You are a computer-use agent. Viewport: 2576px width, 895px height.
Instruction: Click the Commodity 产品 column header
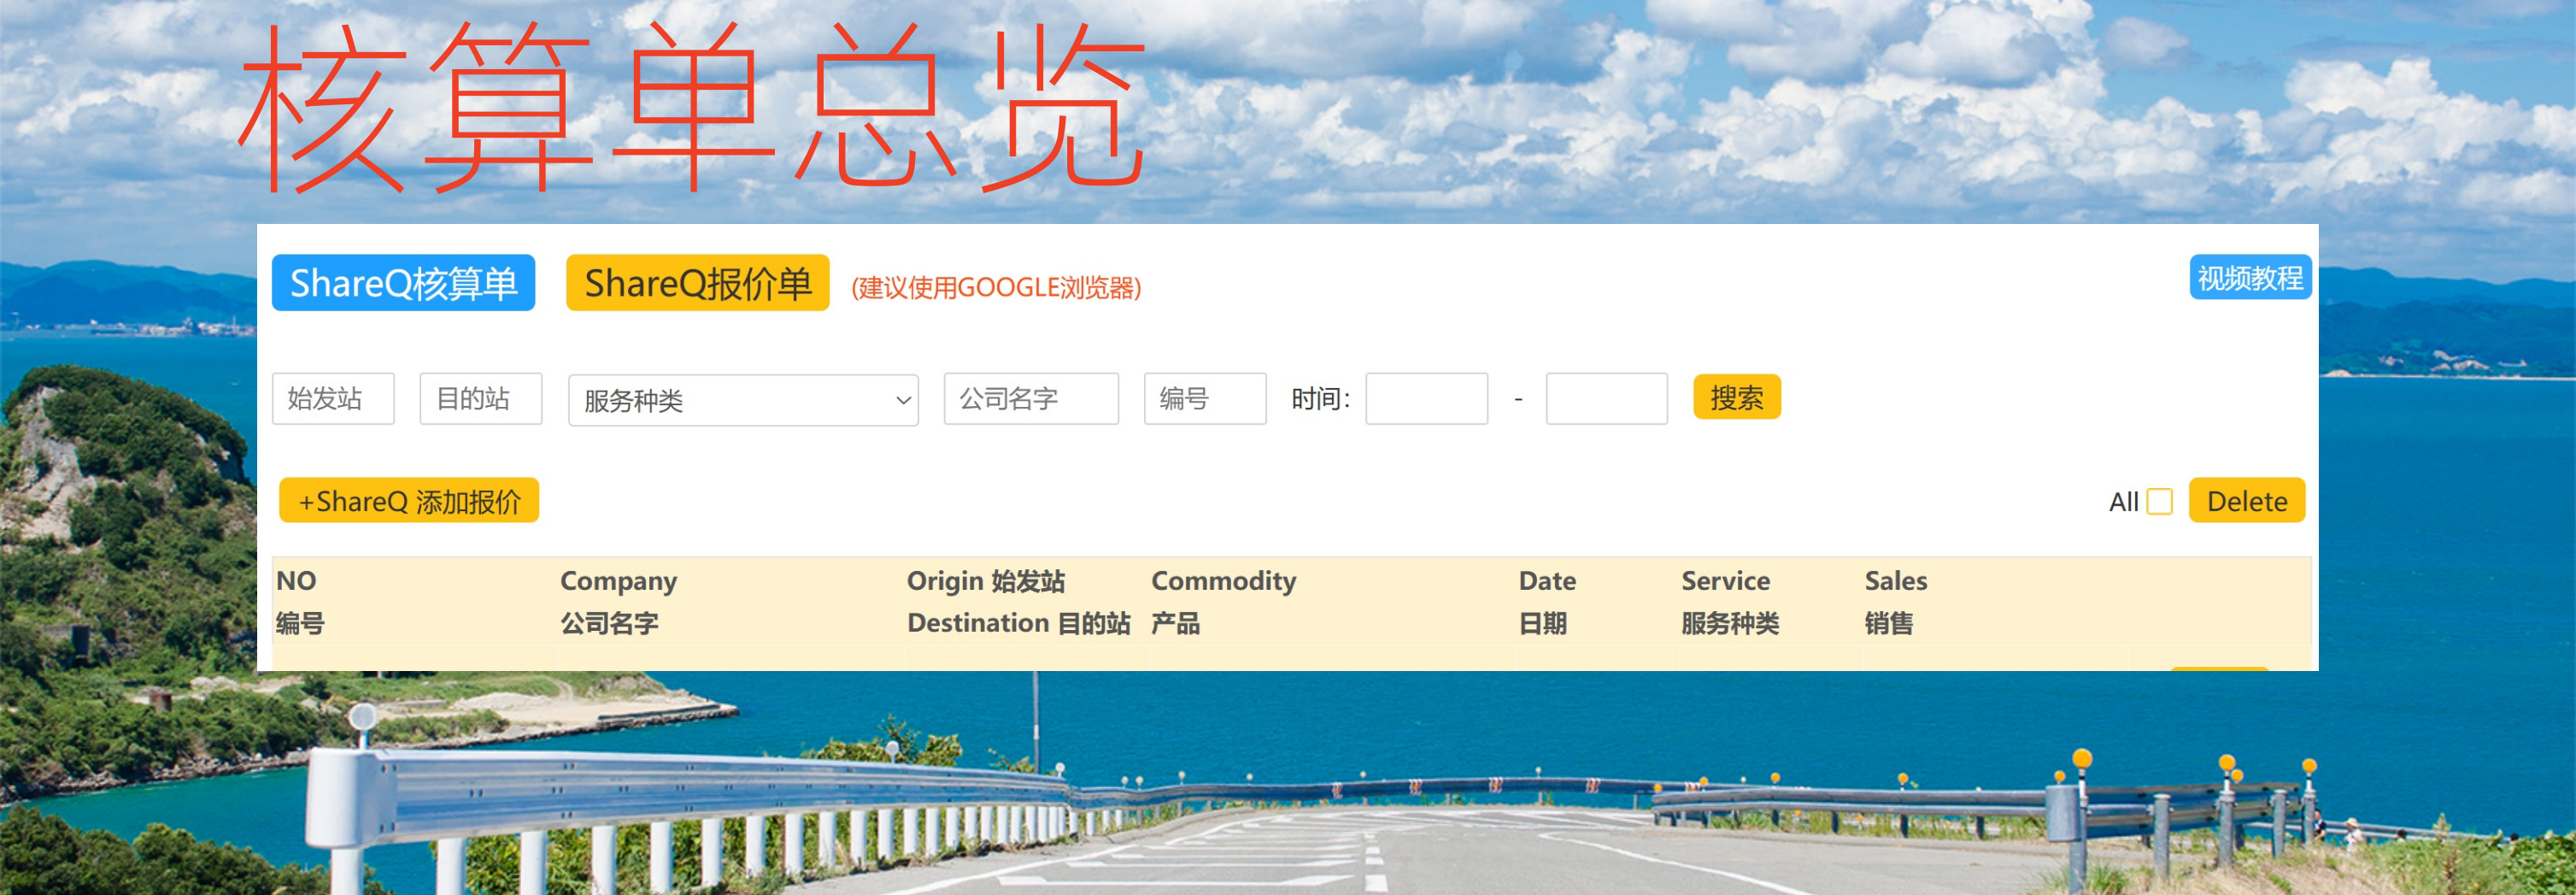pyautogui.click(x=1223, y=601)
